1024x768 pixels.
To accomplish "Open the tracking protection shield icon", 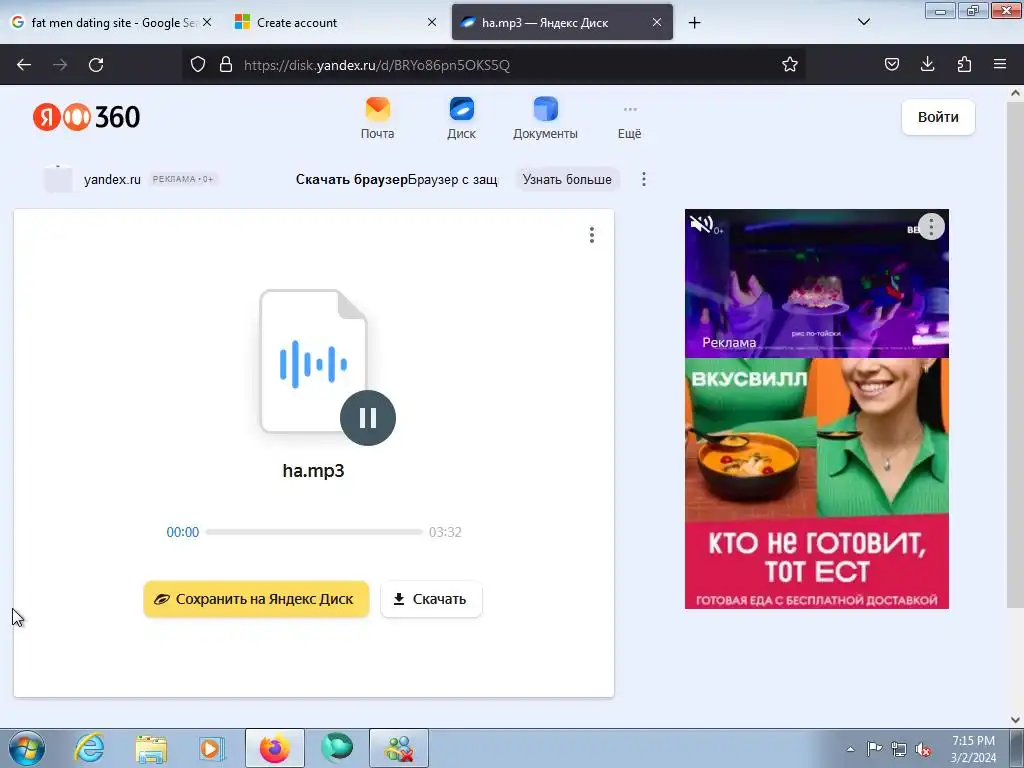I will click(x=198, y=64).
